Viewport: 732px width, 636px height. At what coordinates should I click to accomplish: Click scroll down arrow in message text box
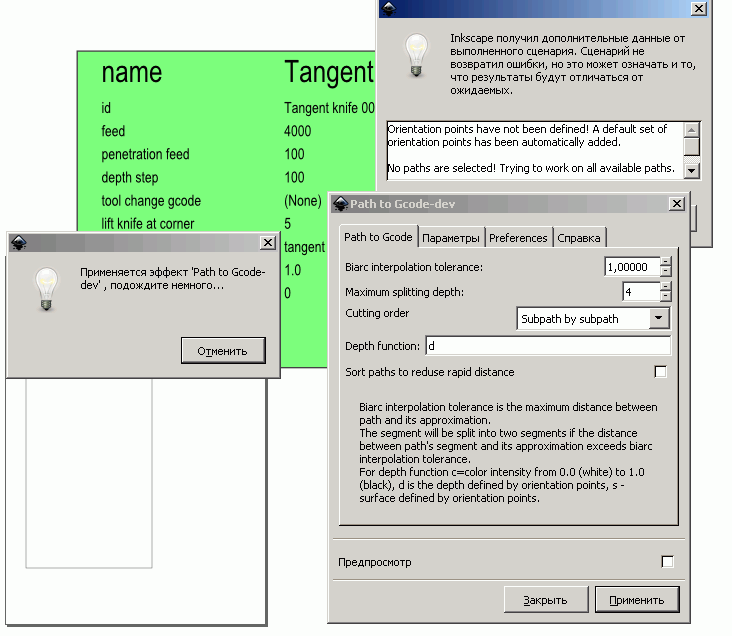click(x=691, y=171)
